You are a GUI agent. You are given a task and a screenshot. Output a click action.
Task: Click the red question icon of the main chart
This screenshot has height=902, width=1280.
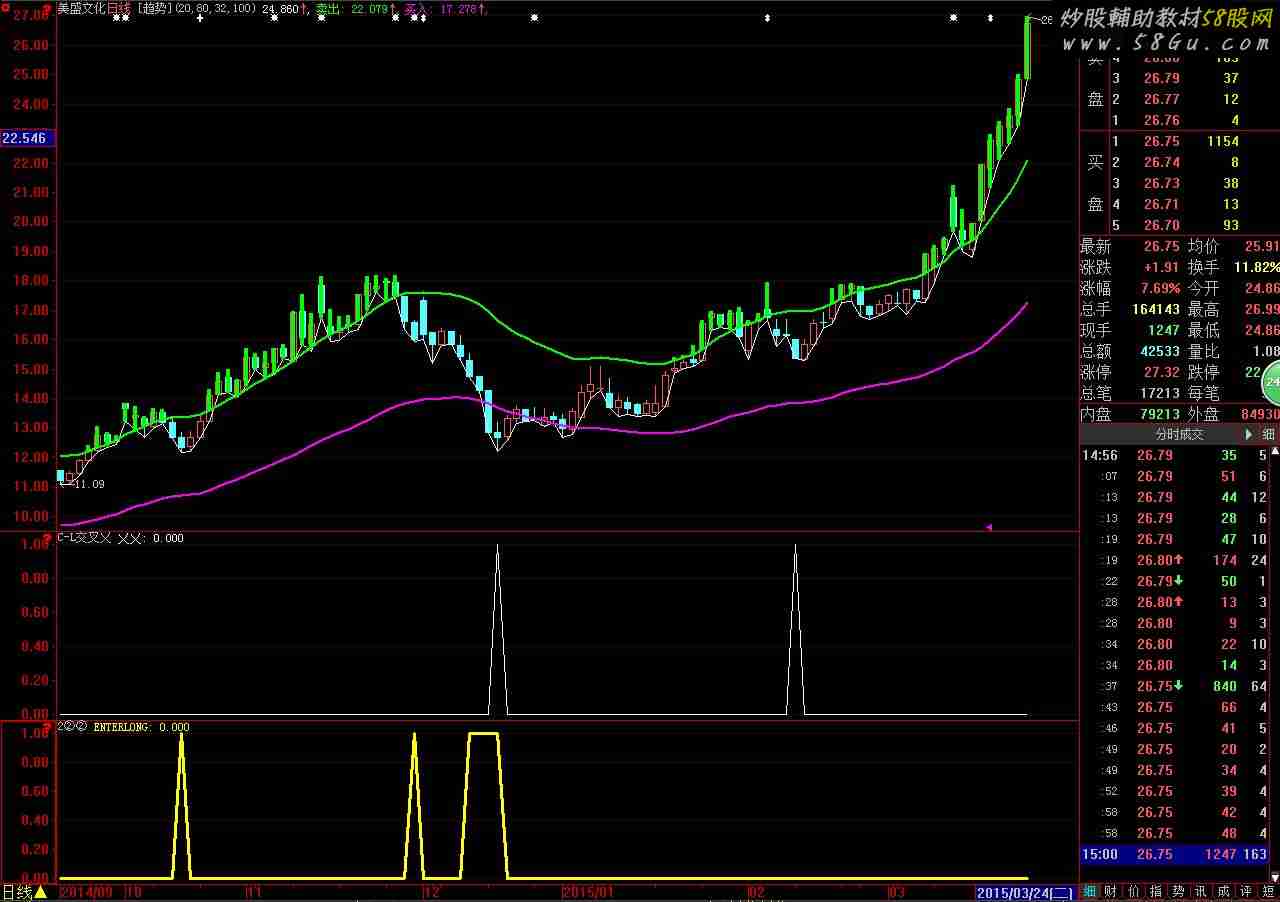coord(46,7)
